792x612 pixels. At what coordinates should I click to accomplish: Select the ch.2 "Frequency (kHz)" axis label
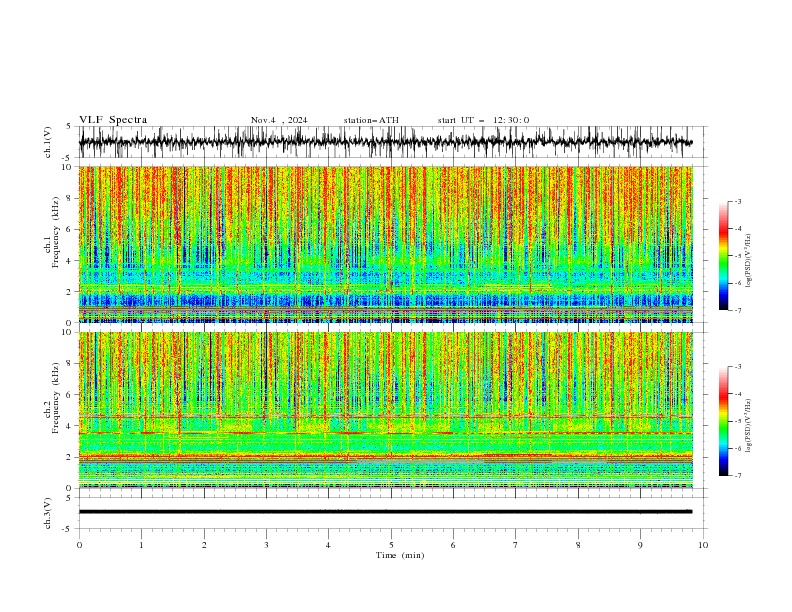[56, 398]
